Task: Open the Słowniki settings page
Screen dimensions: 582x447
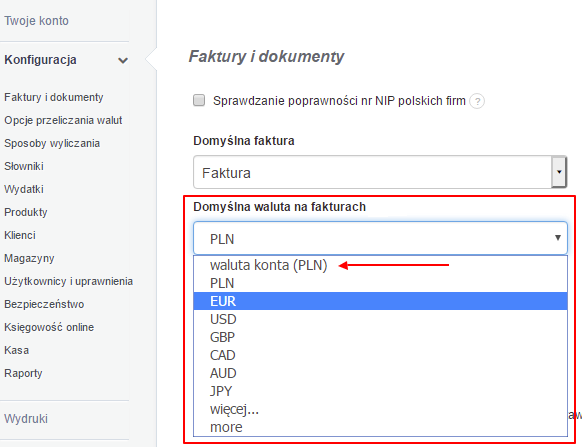Action: tap(24, 166)
